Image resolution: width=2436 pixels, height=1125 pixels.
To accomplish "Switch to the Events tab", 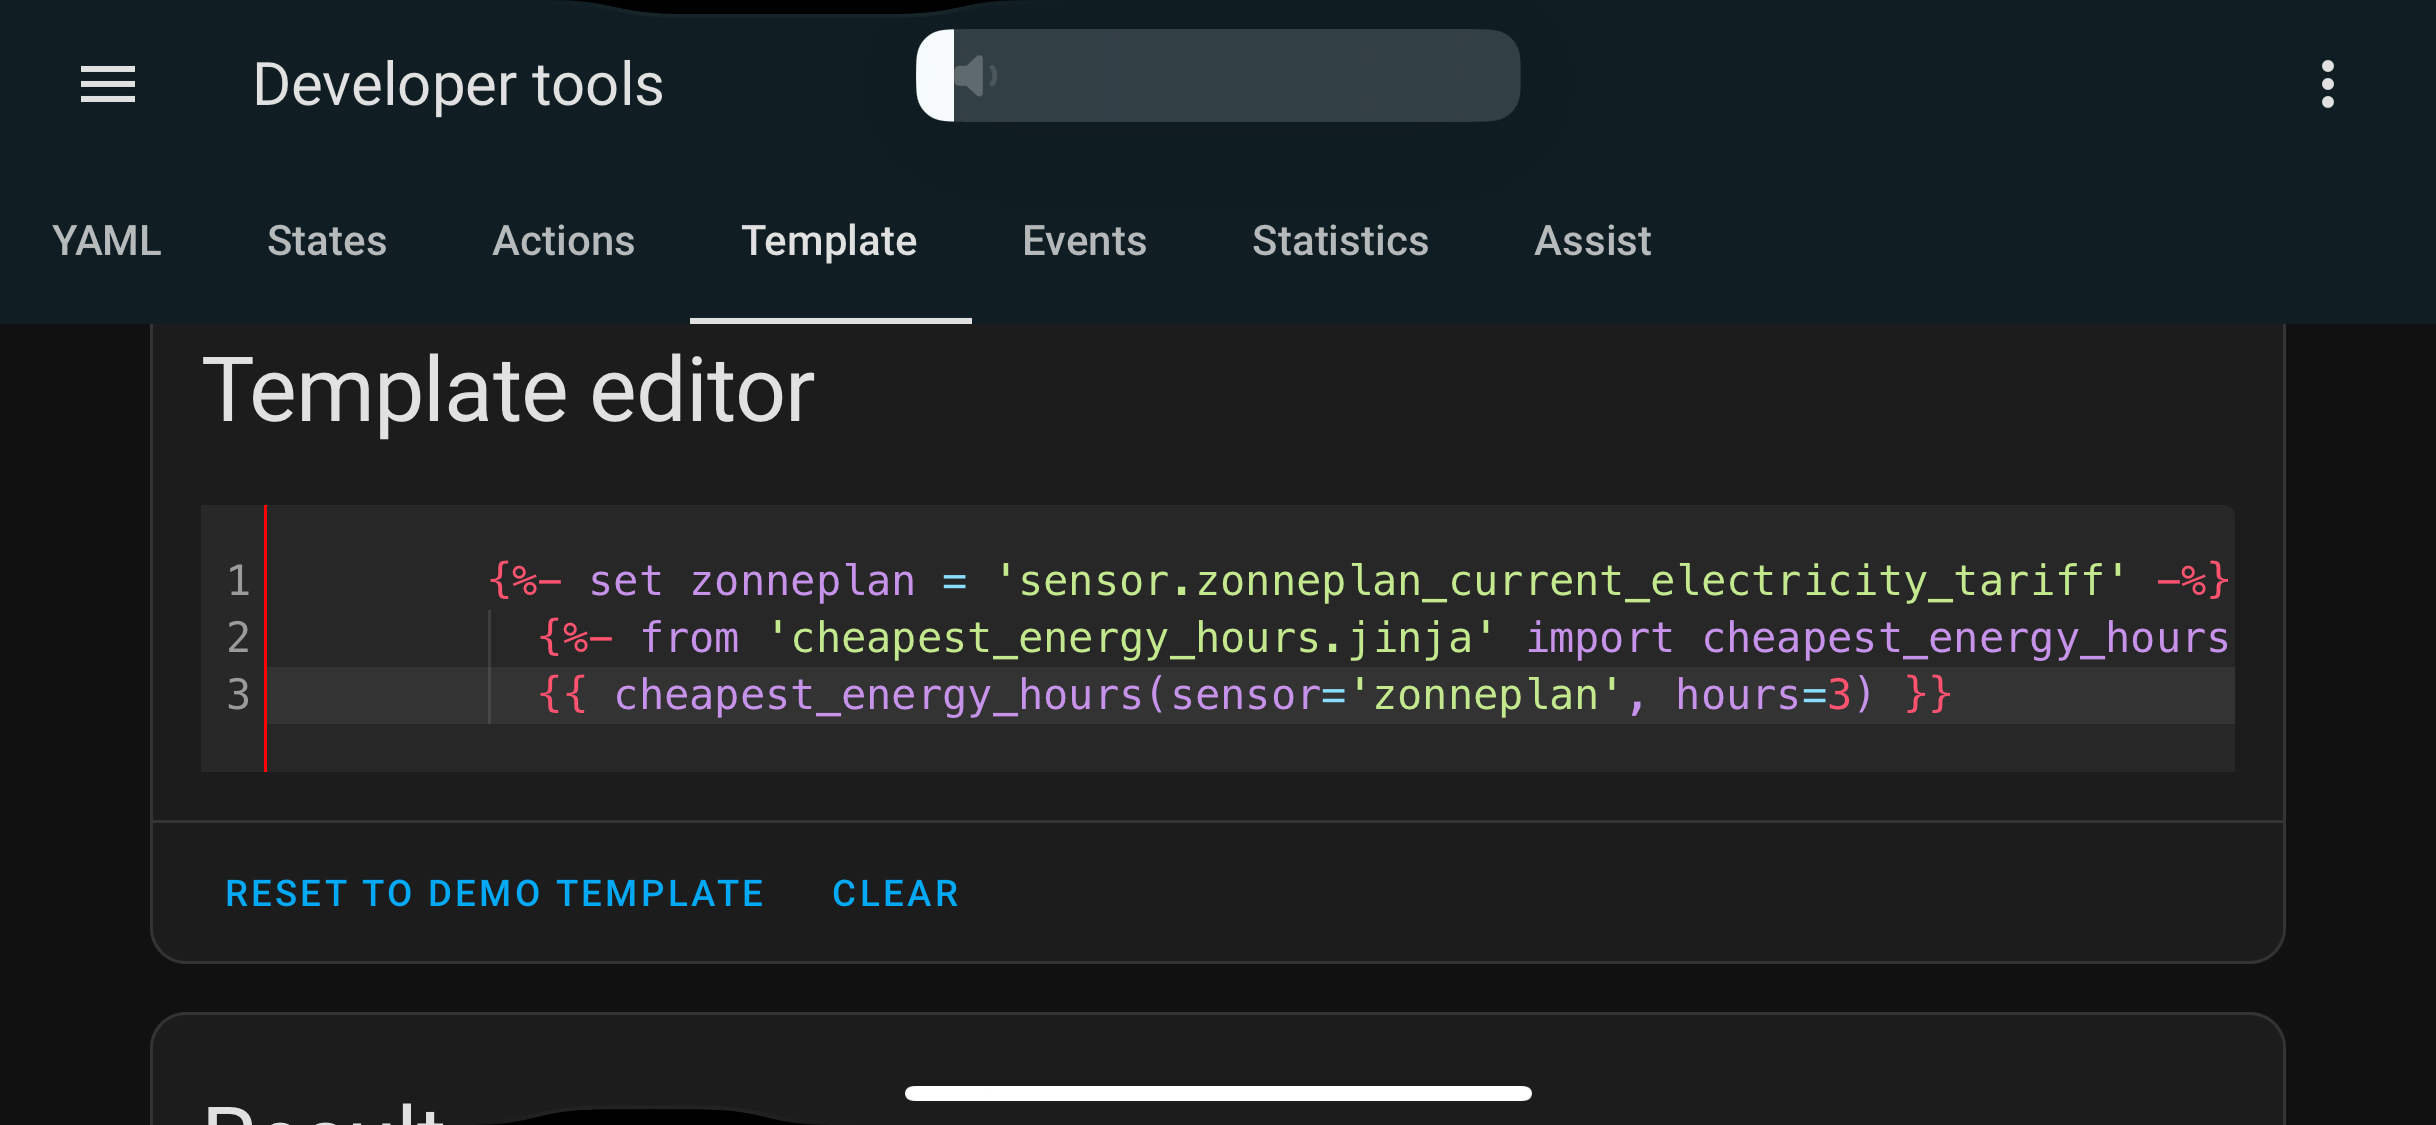I will [x=1084, y=241].
